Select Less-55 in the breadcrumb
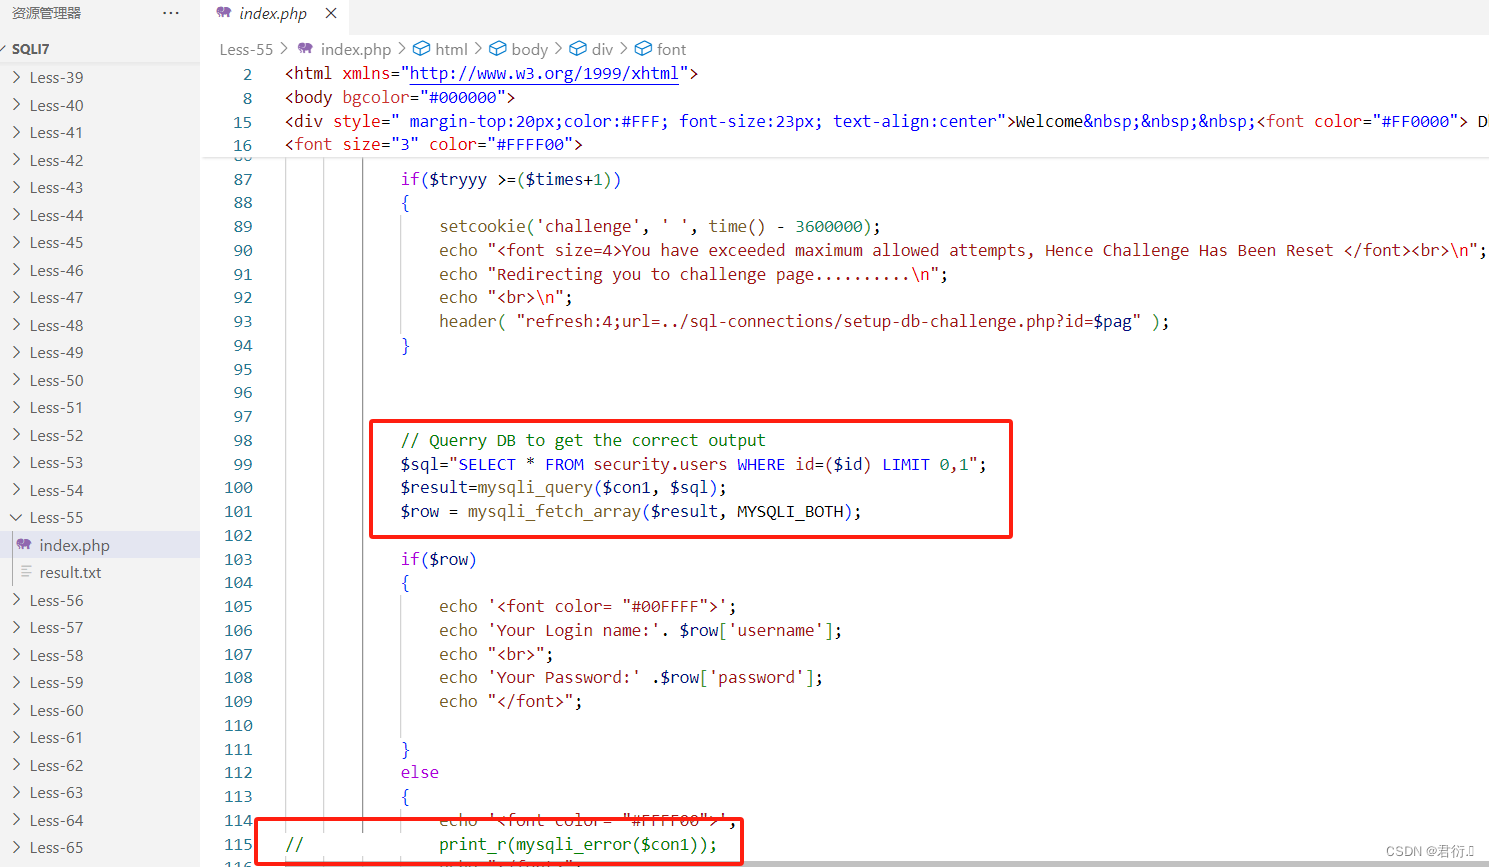The height and width of the screenshot is (867, 1489). (246, 49)
